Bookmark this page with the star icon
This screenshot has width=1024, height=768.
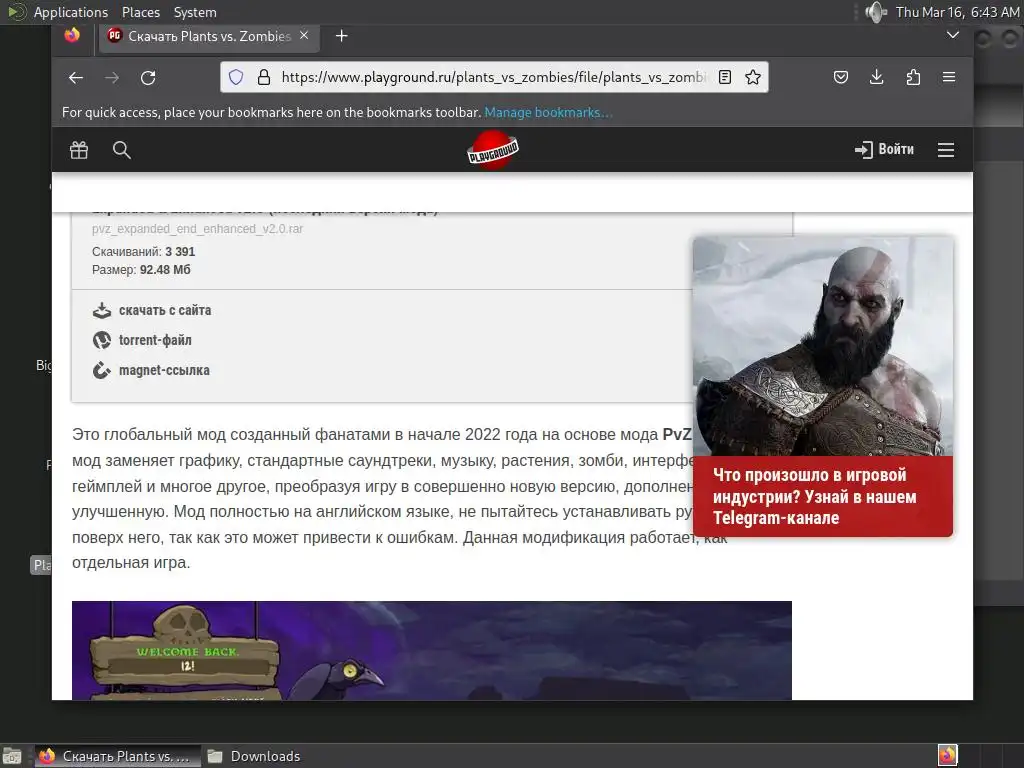pyautogui.click(x=753, y=77)
